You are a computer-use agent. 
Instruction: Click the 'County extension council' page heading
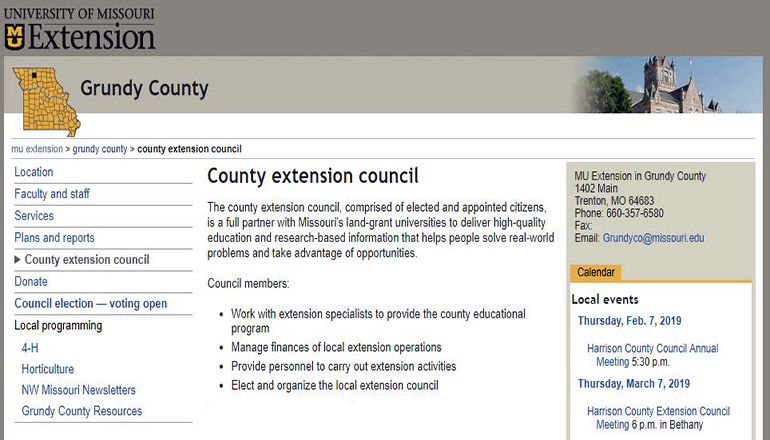coord(313,176)
